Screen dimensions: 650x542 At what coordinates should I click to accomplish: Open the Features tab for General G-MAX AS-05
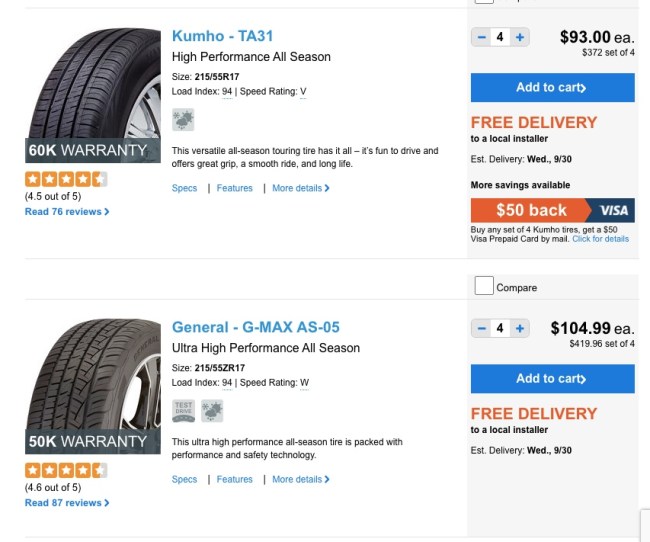tap(235, 479)
